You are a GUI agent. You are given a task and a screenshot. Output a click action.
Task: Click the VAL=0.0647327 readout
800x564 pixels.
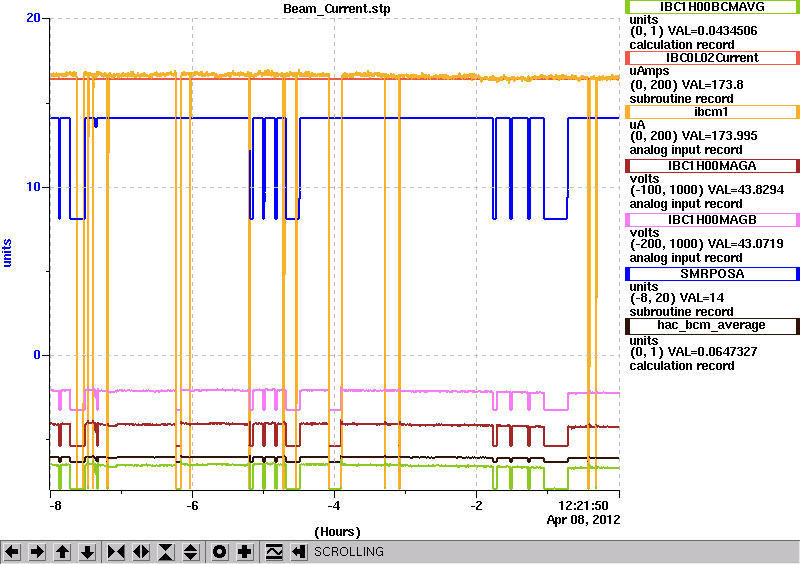pyautogui.click(x=713, y=352)
